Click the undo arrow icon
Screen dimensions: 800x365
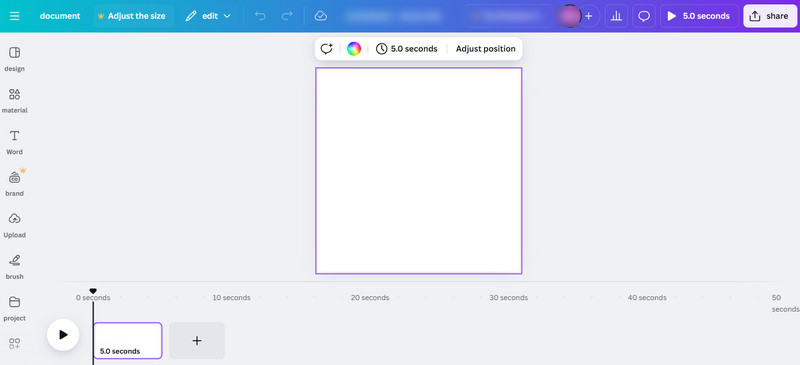click(260, 16)
